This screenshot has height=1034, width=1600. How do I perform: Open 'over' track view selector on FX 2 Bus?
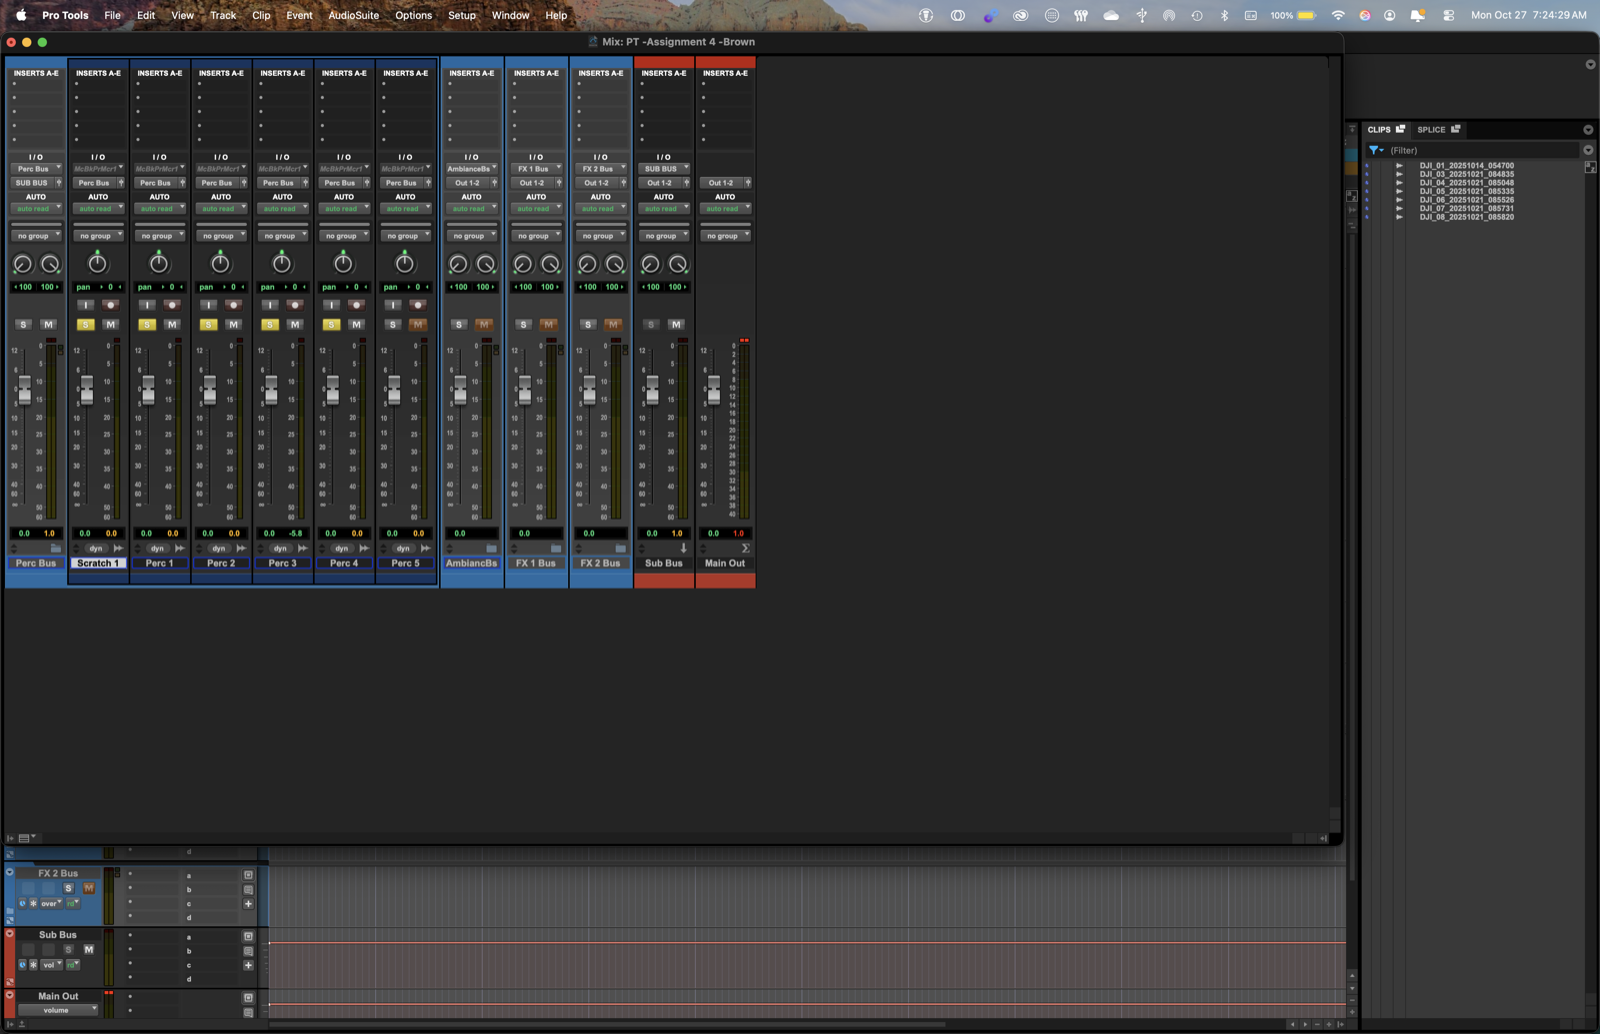(51, 904)
